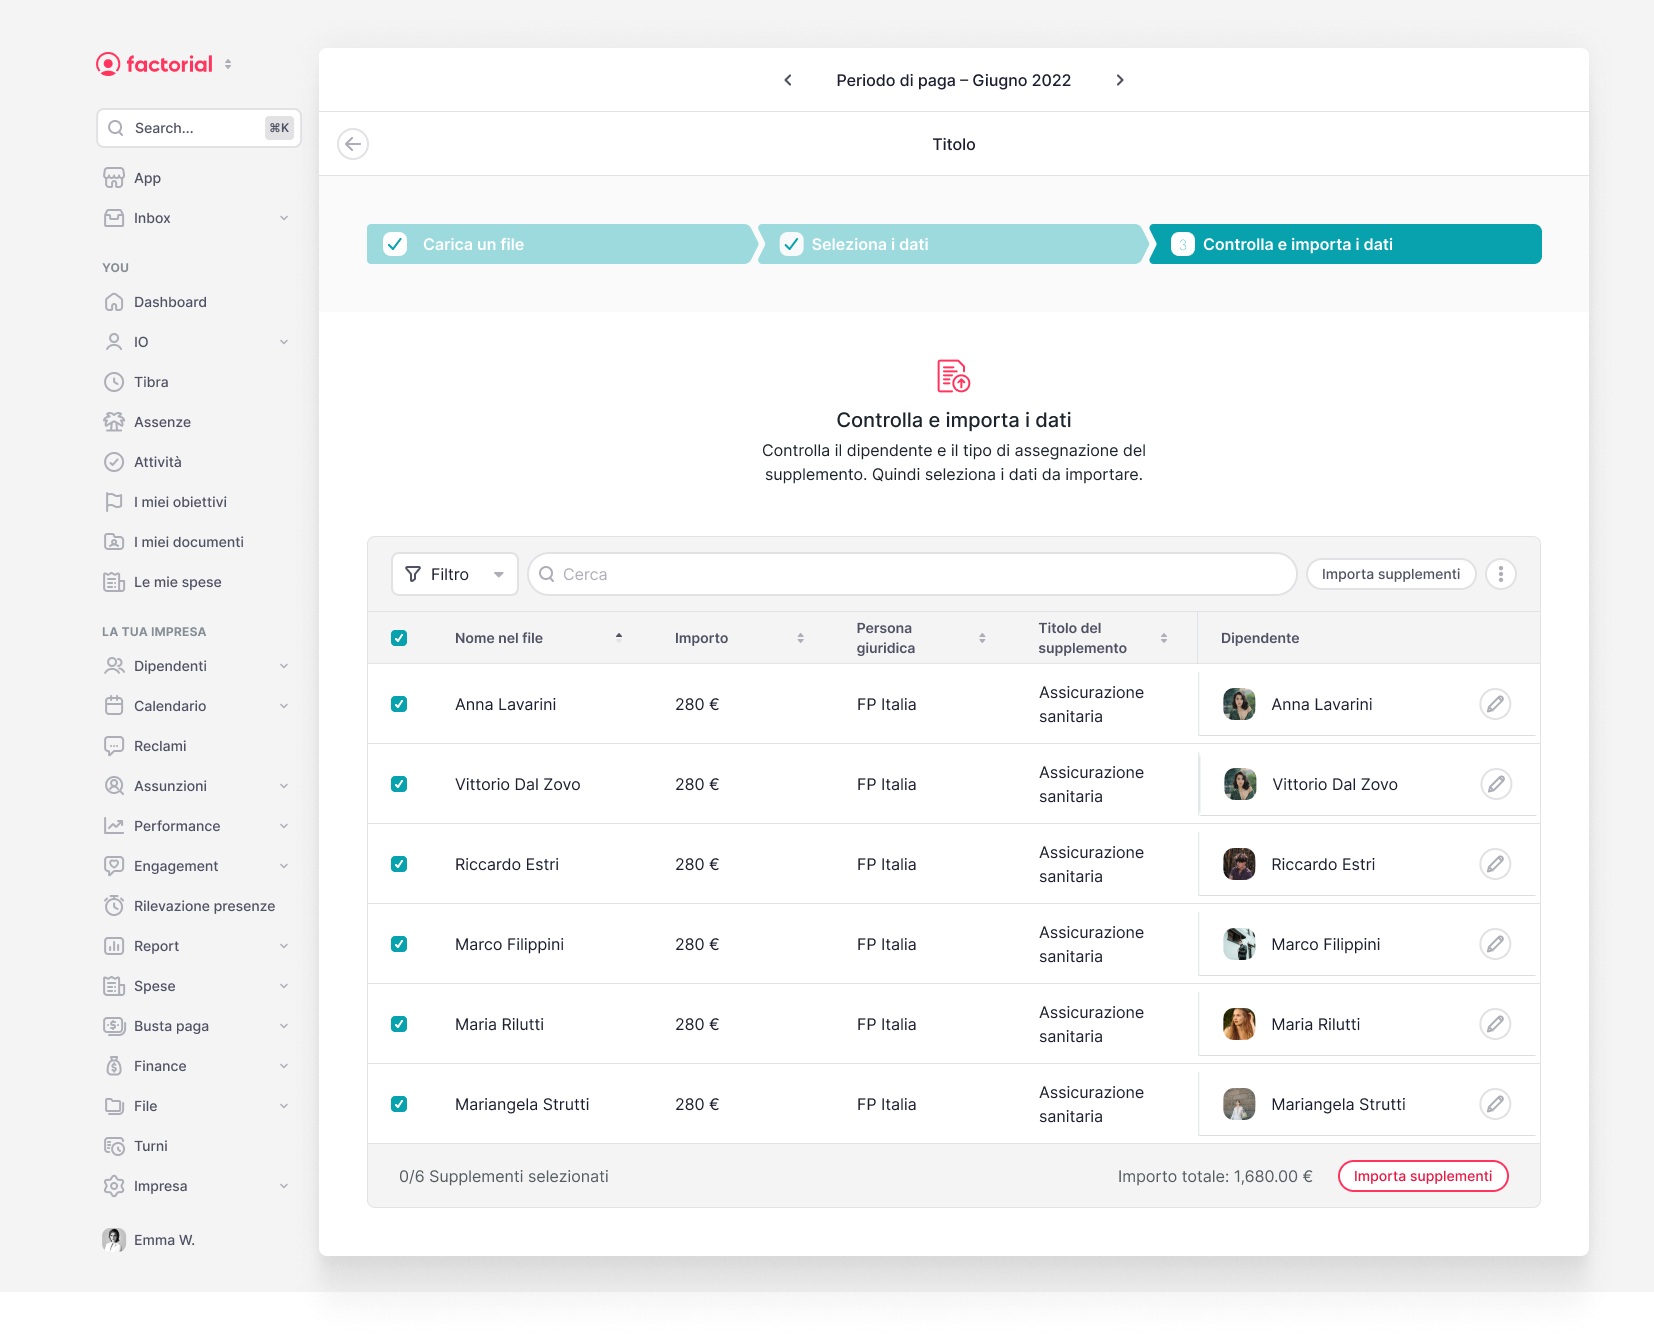Viewport: 1654px width, 1343px height.
Task: Click Importa supplementi button in toolbar
Action: (1391, 574)
